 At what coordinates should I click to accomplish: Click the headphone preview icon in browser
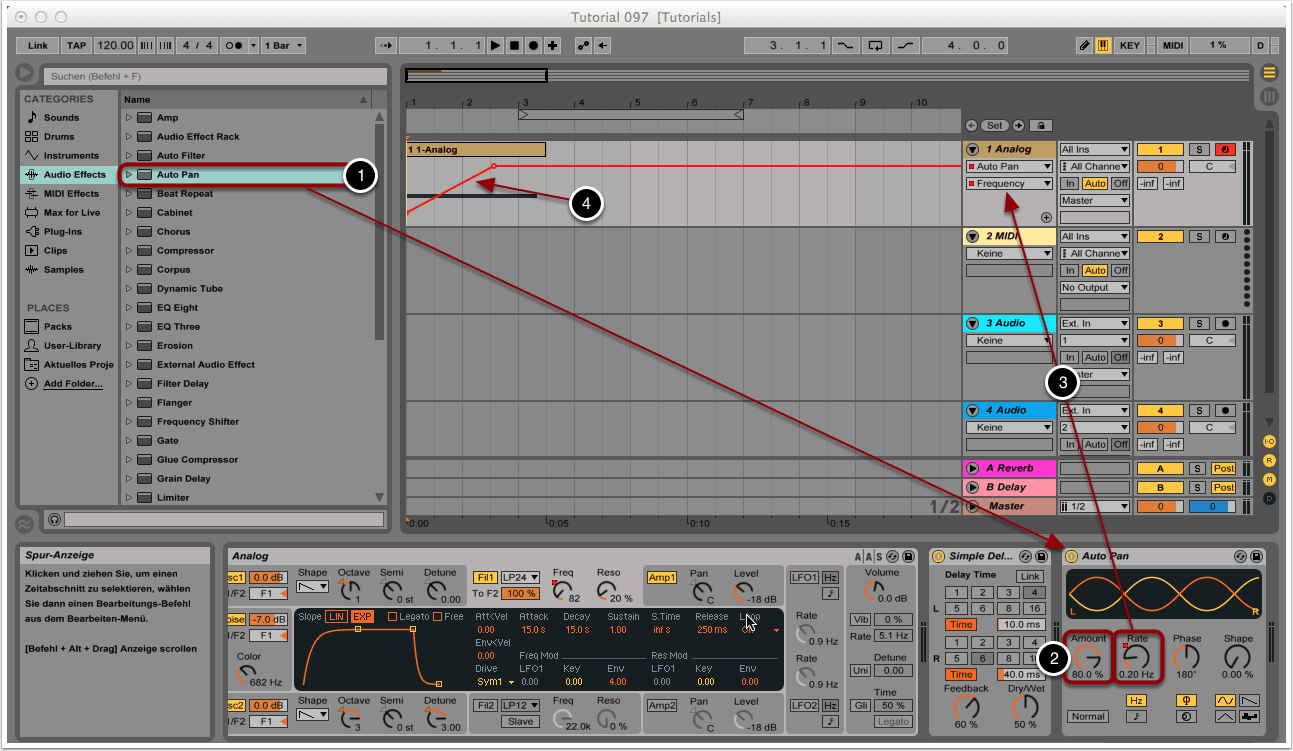pyautogui.click(x=54, y=519)
